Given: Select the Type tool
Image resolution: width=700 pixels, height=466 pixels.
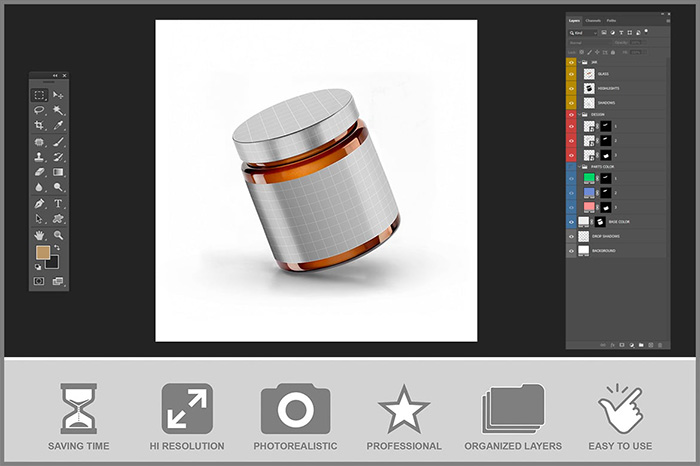Looking at the screenshot, I should 58,204.
